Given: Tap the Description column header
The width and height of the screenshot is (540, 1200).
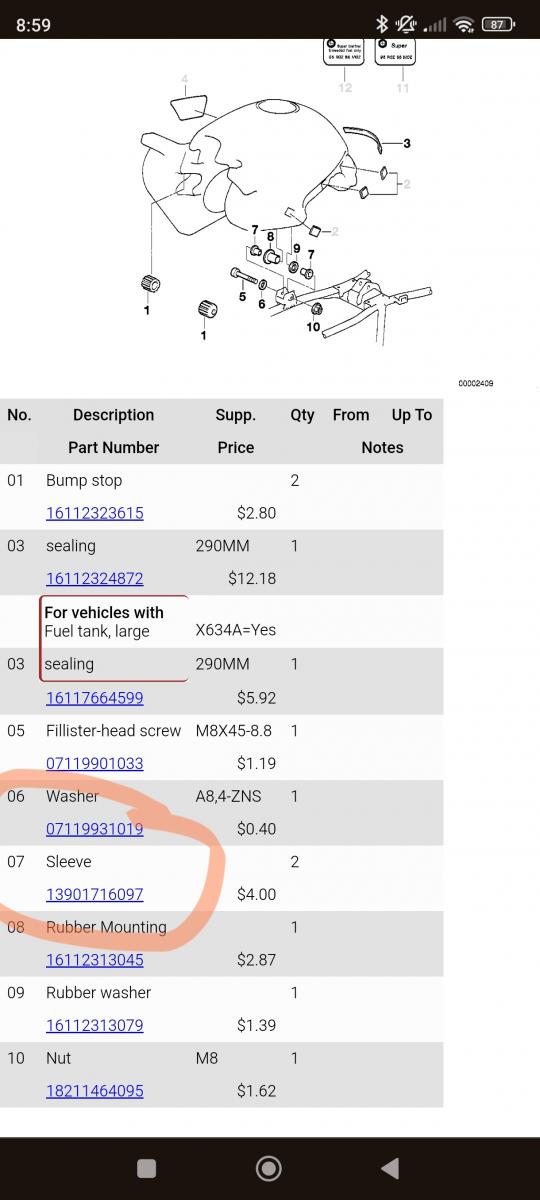Looking at the screenshot, I should 113,415.
